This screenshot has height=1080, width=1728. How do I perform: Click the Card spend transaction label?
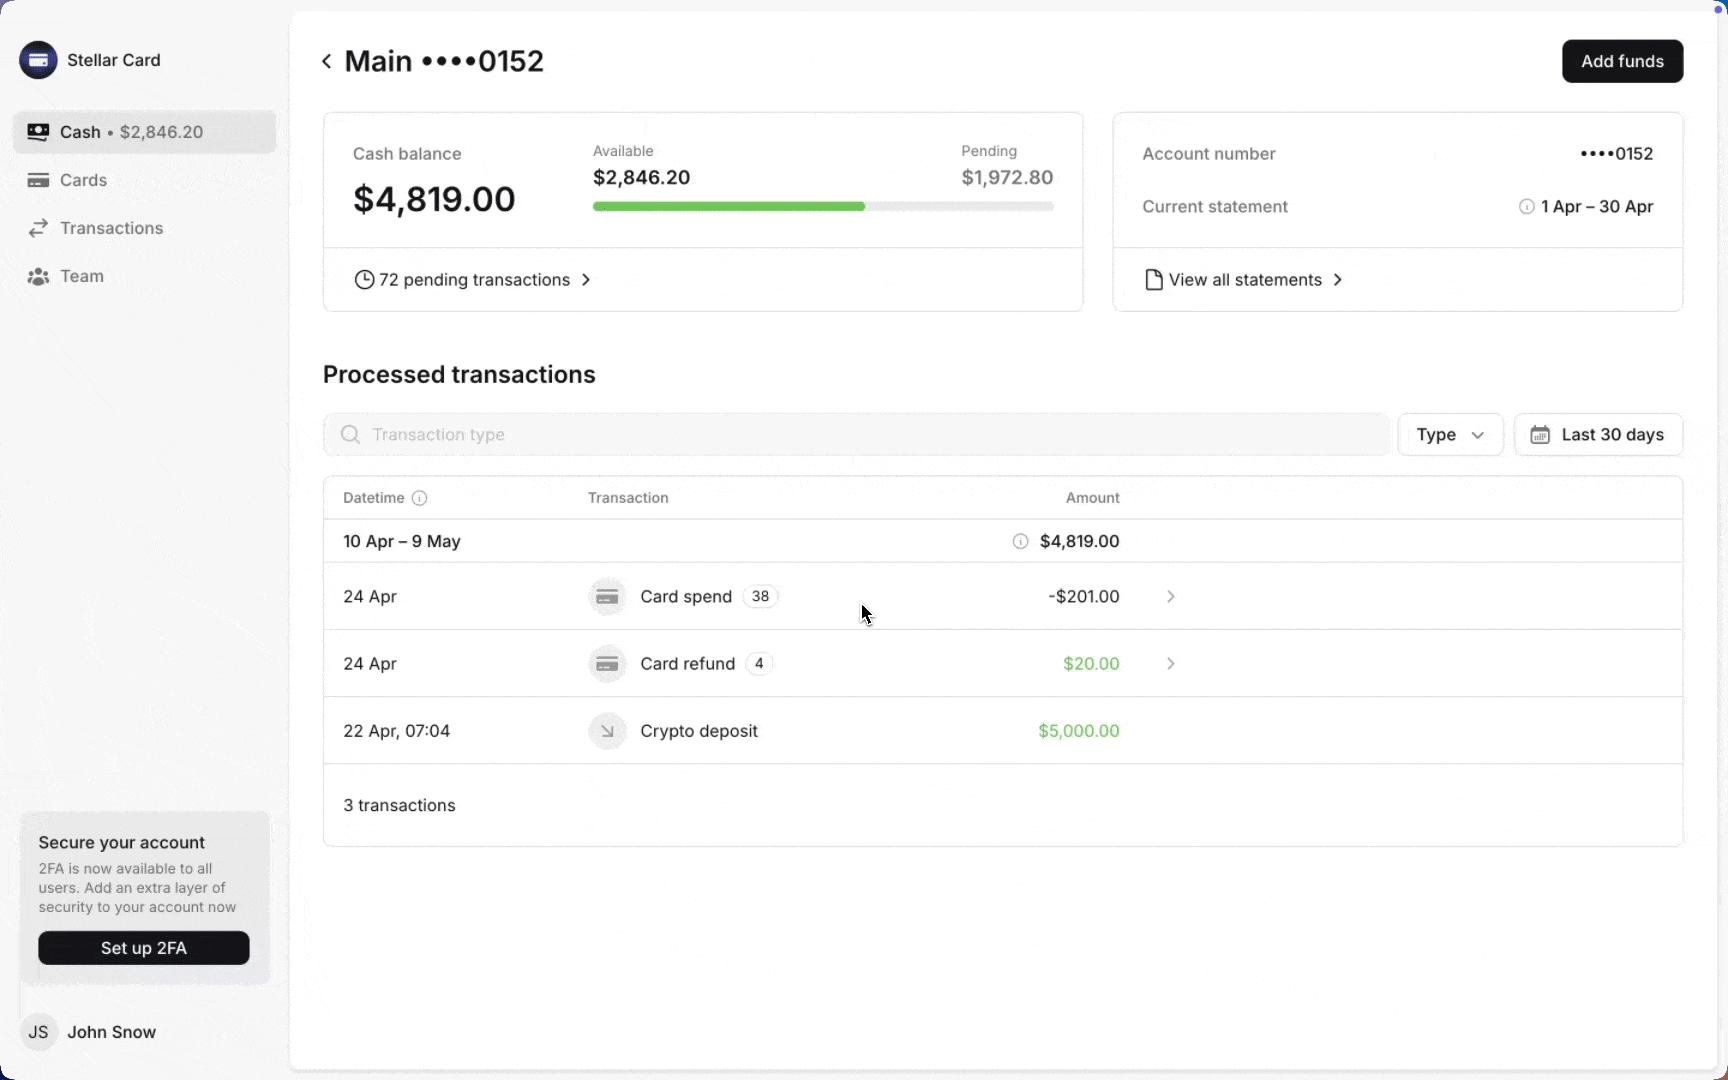pyautogui.click(x=686, y=597)
